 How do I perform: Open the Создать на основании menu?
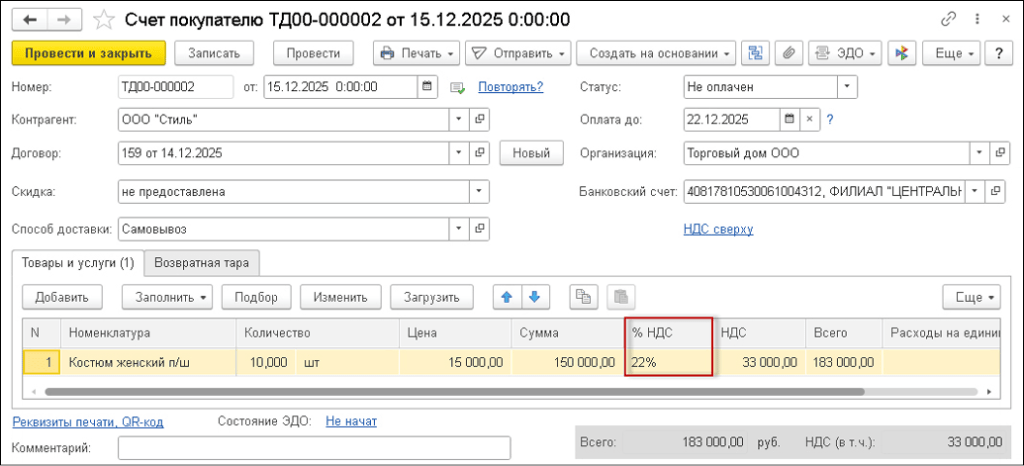pyautogui.click(x=658, y=53)
